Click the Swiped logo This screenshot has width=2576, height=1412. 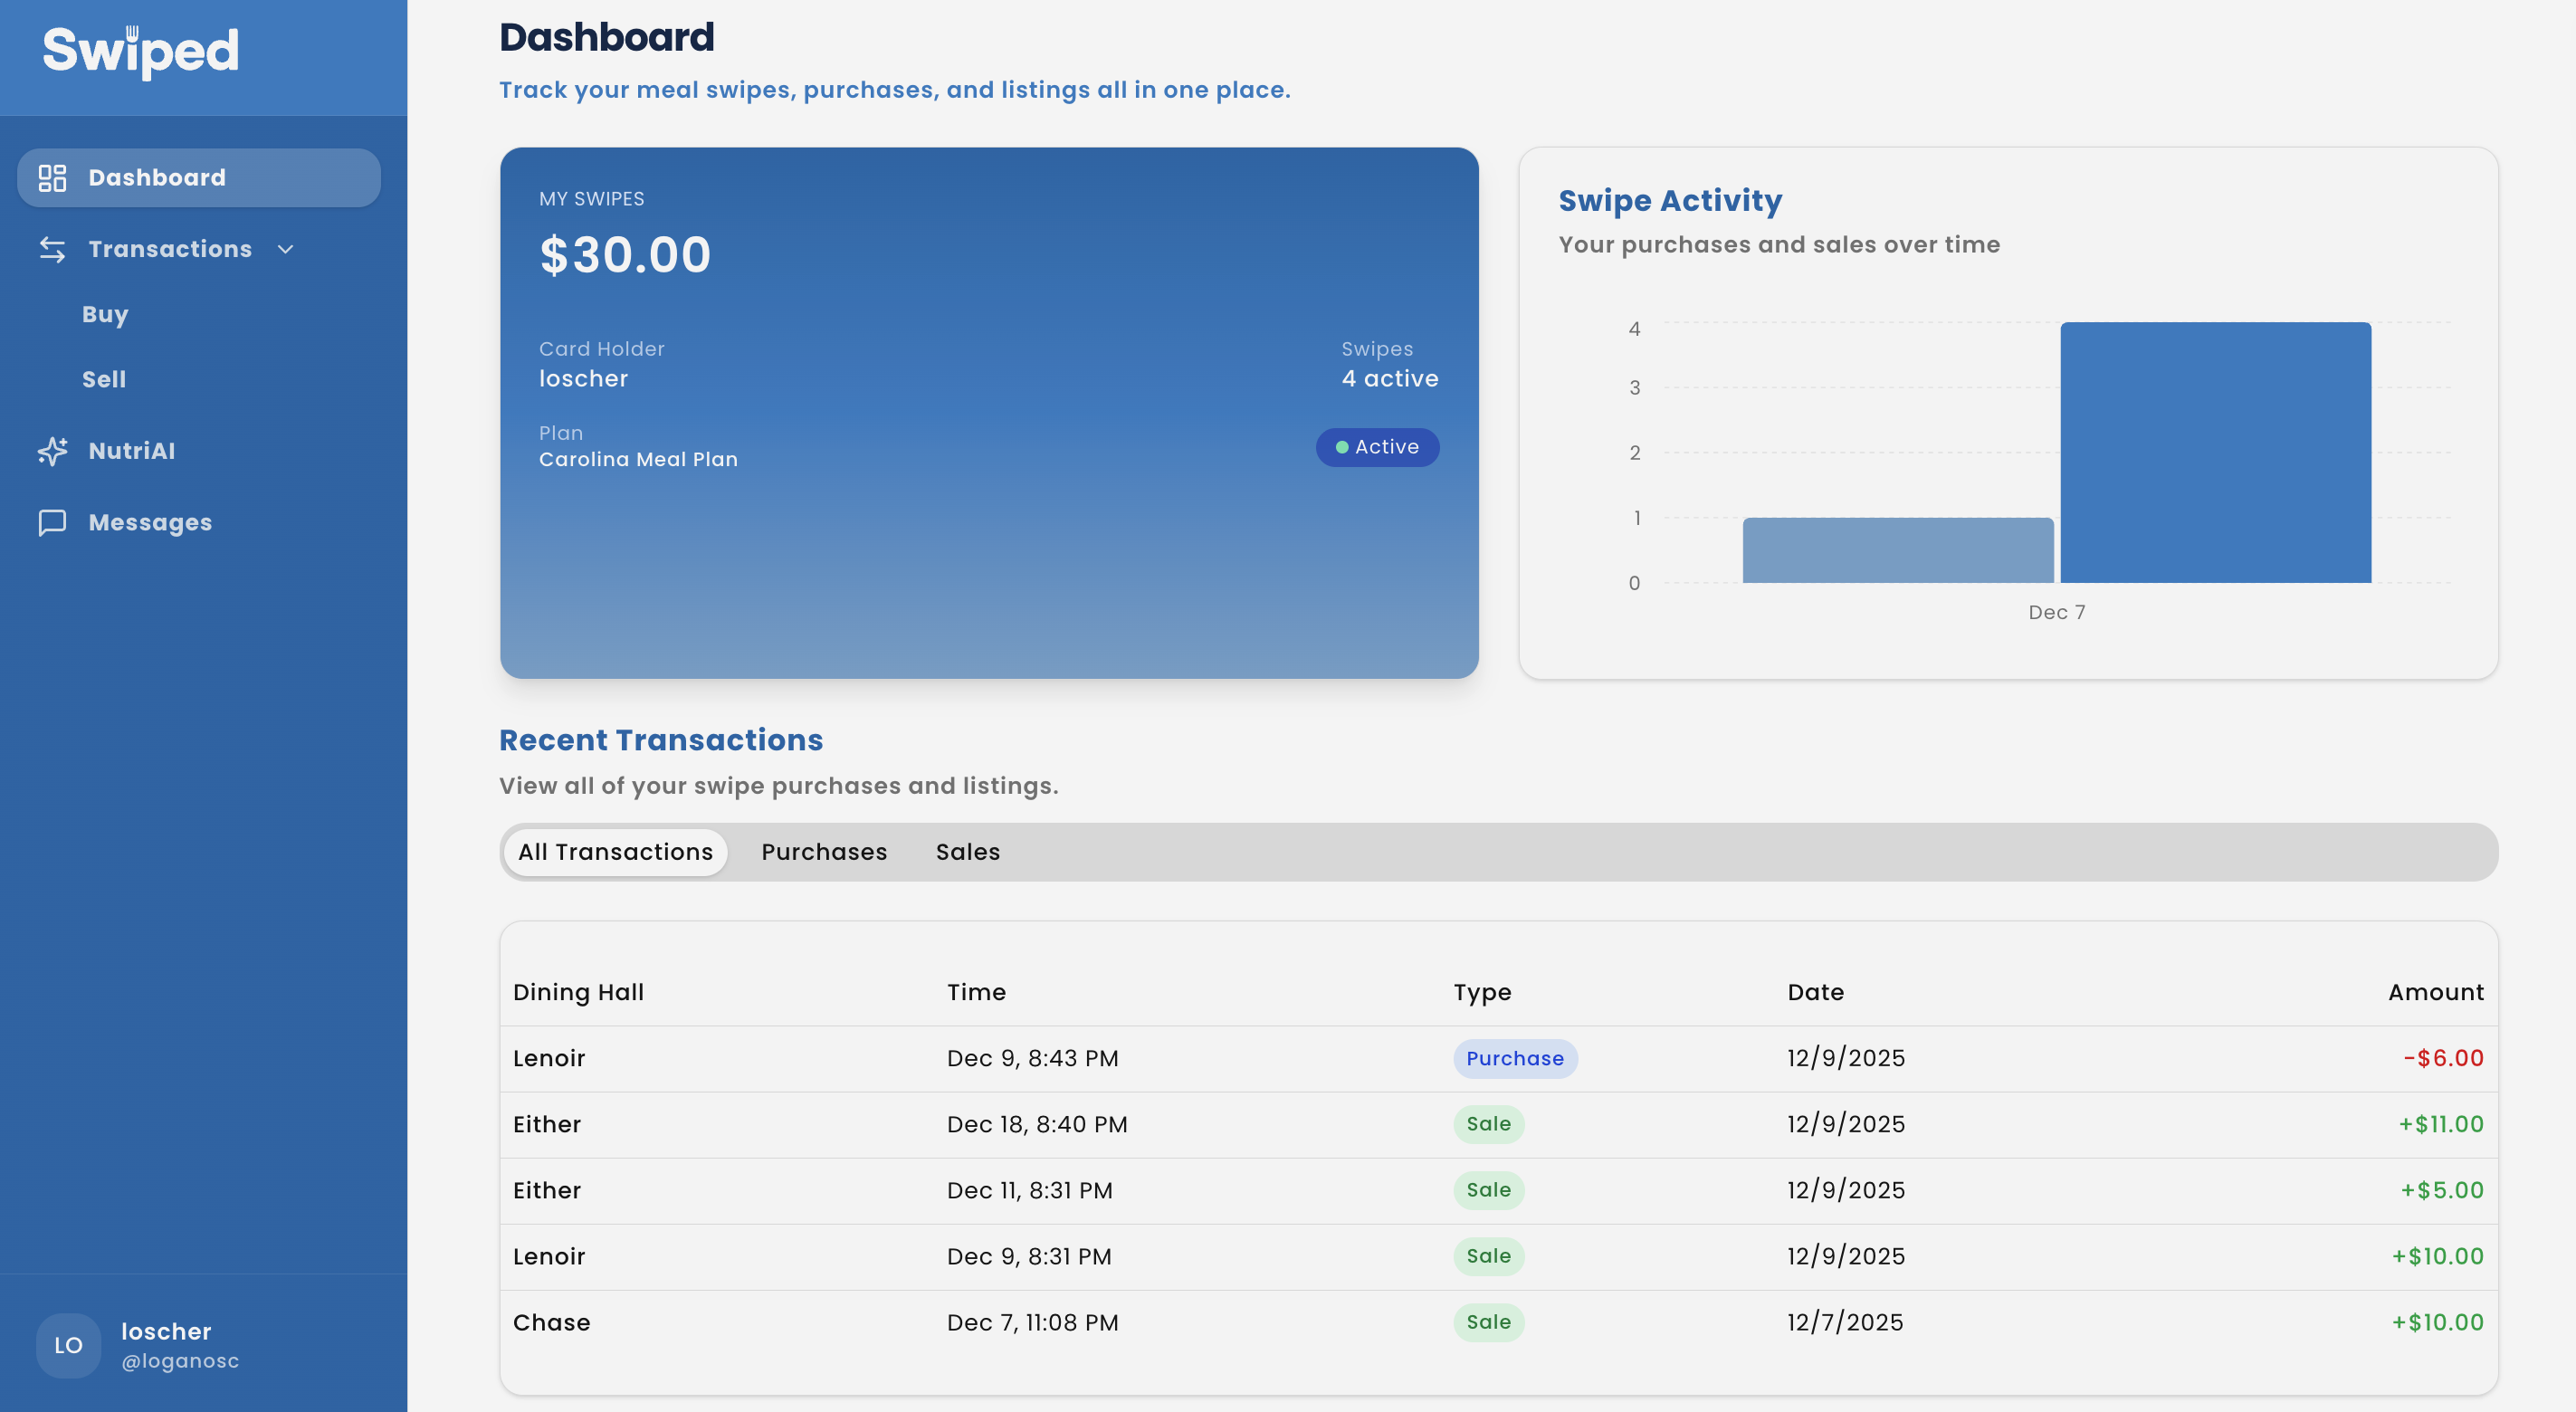(x=141, y=52)
